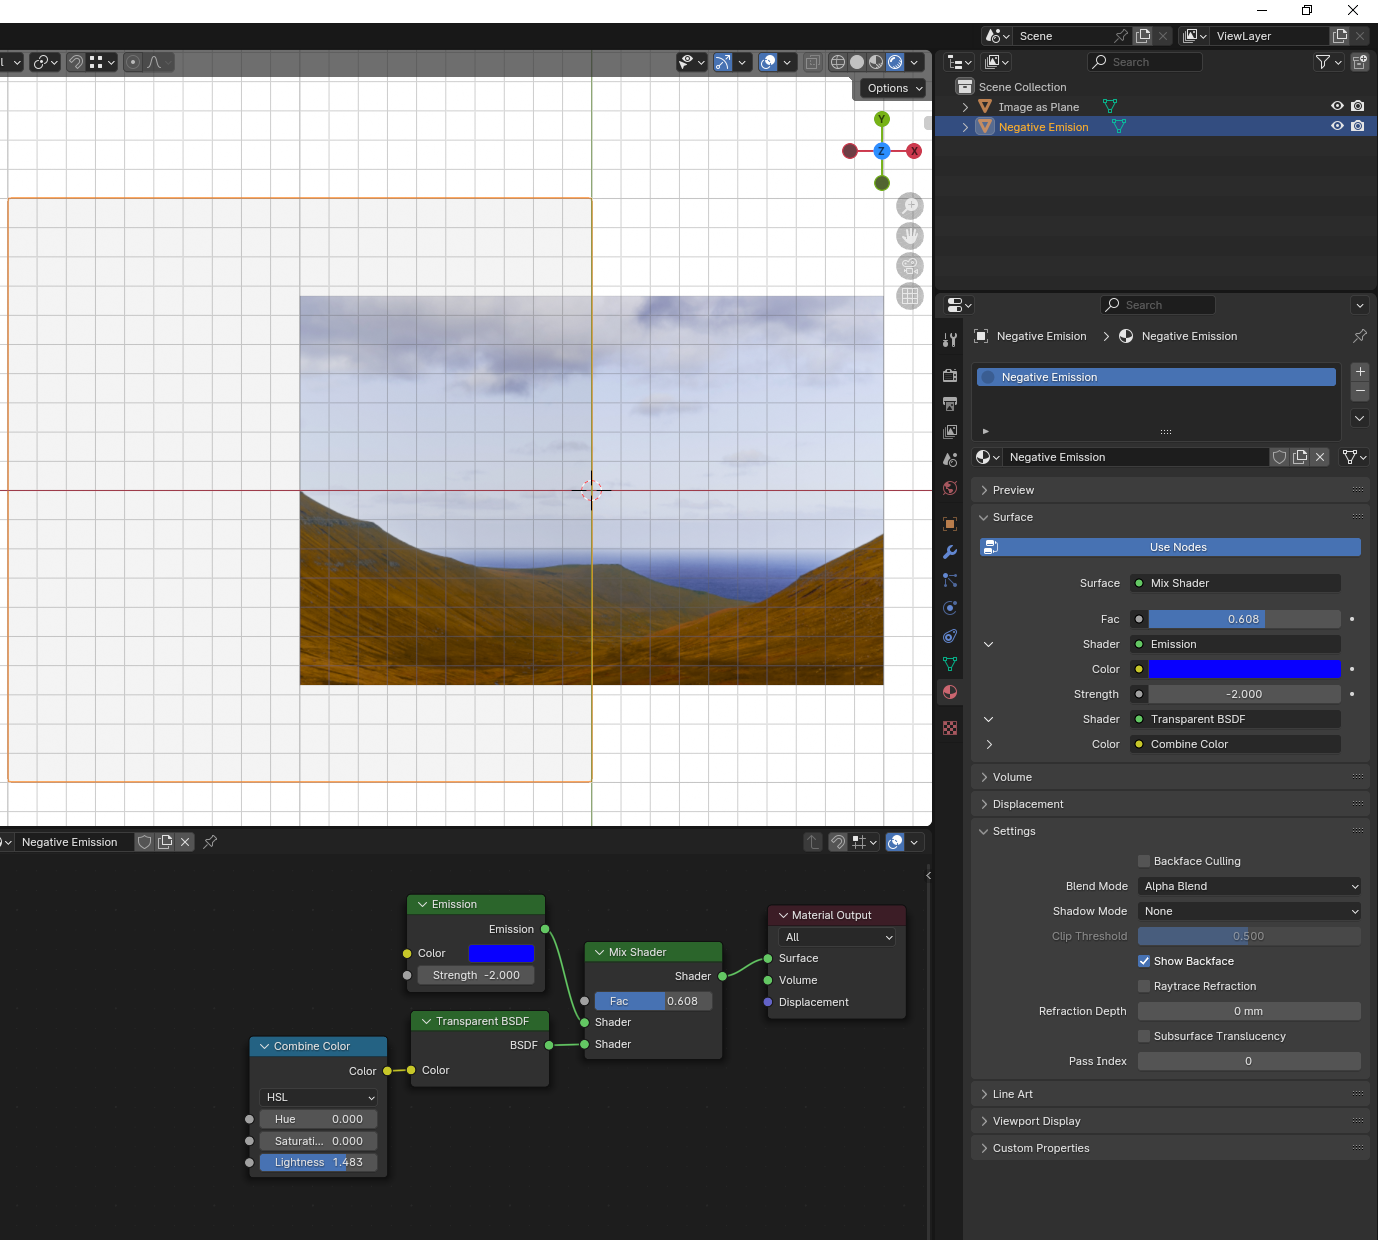Click the viewport pan hand icon

(x=910, y=236)
